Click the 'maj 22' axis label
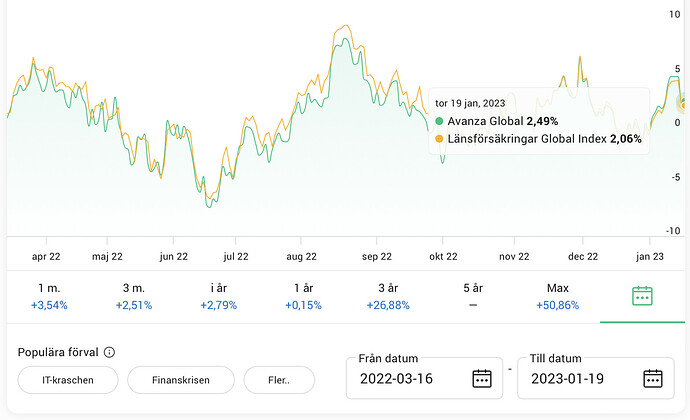 [107, 257]
